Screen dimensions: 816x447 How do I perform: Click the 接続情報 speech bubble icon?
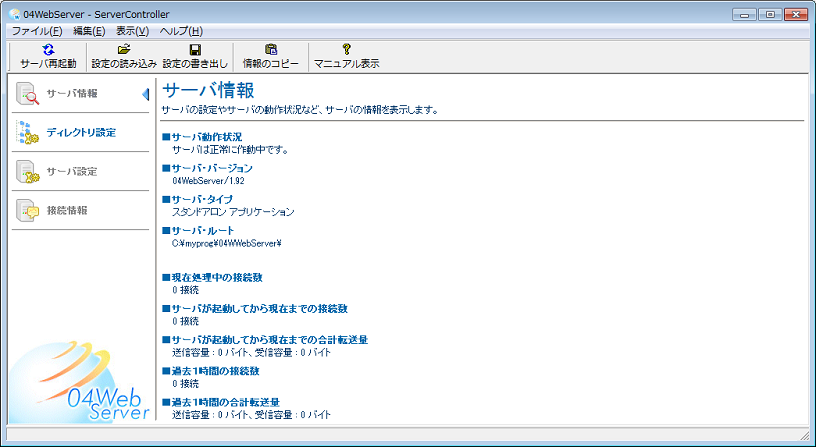pos(28,210)
